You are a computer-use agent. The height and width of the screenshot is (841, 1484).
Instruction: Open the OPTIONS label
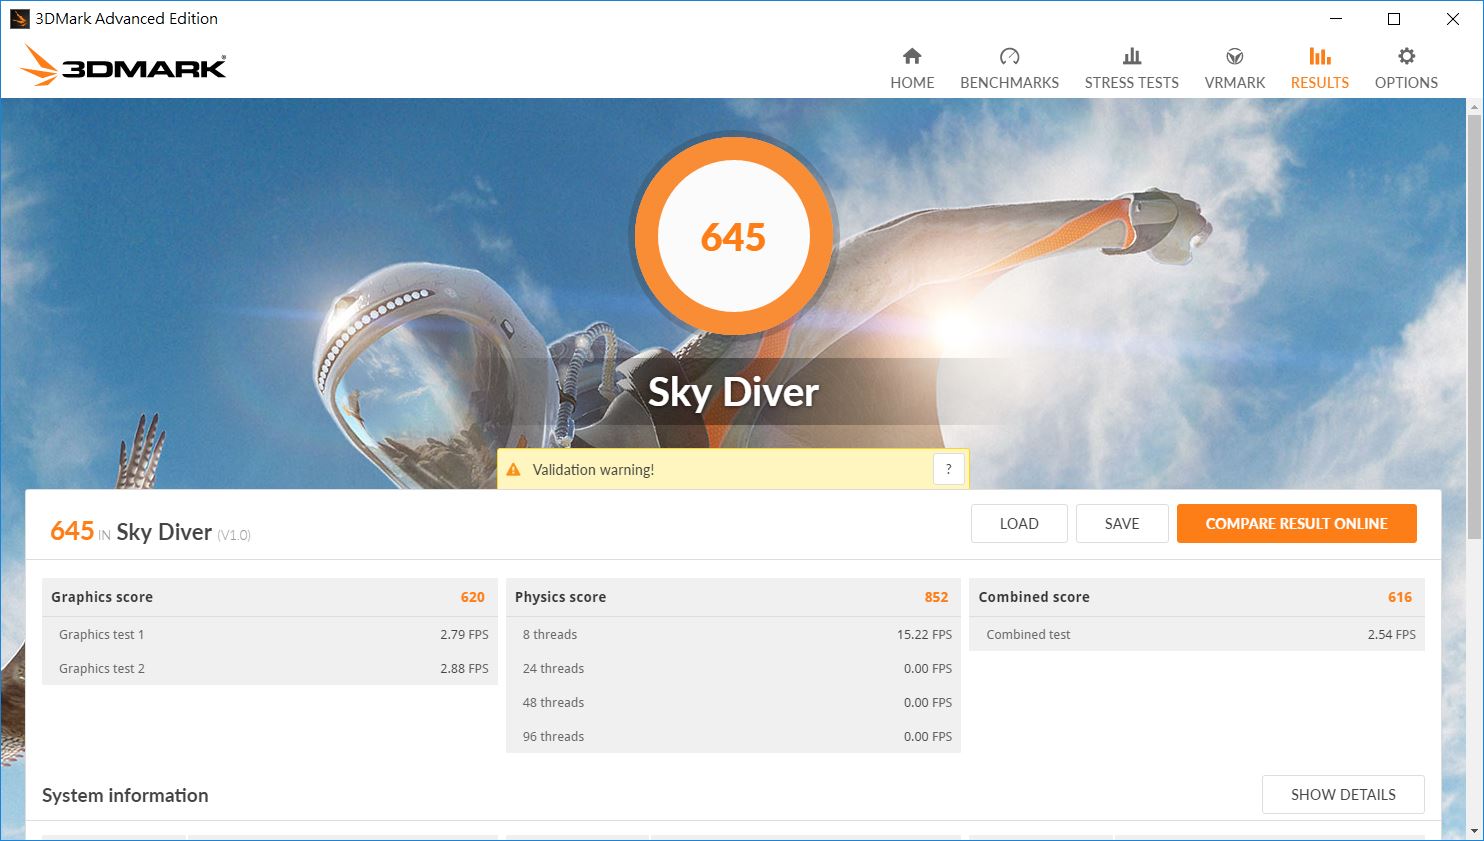pos(1406,83)
